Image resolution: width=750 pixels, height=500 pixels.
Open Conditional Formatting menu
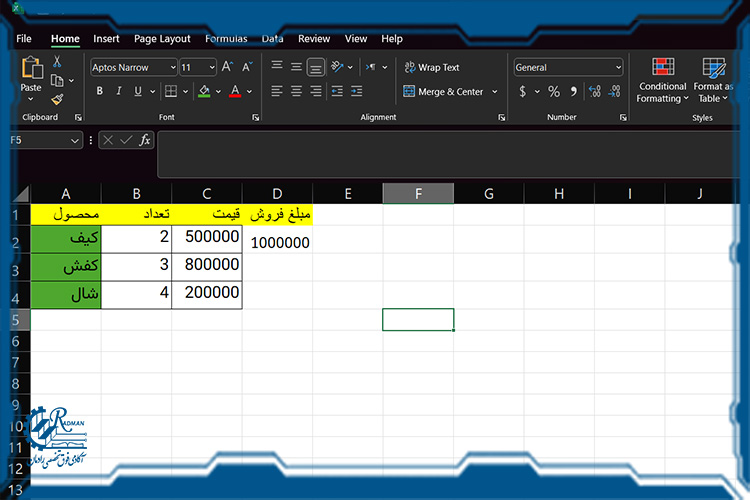coord(663,79)
